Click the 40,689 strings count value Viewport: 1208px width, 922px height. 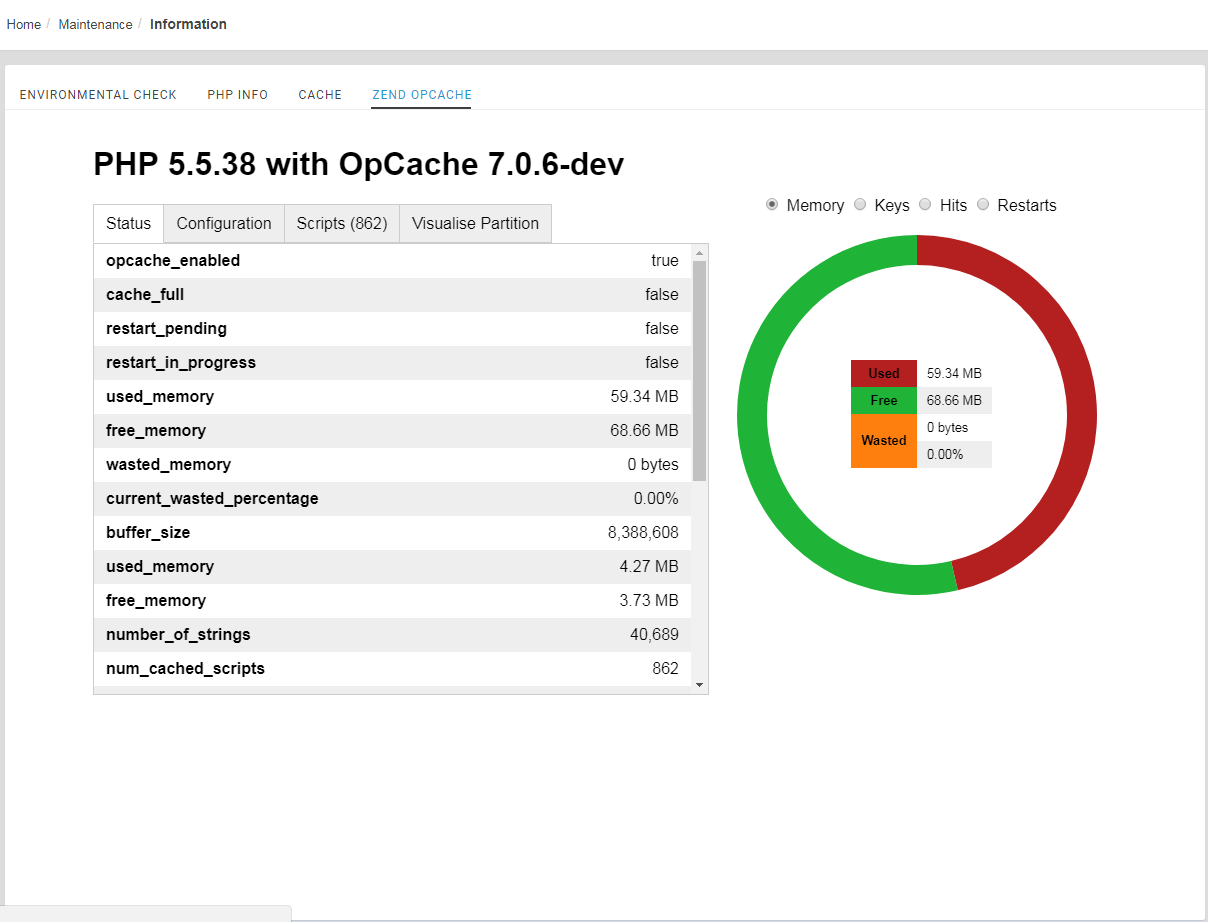(x=653, y=635)
